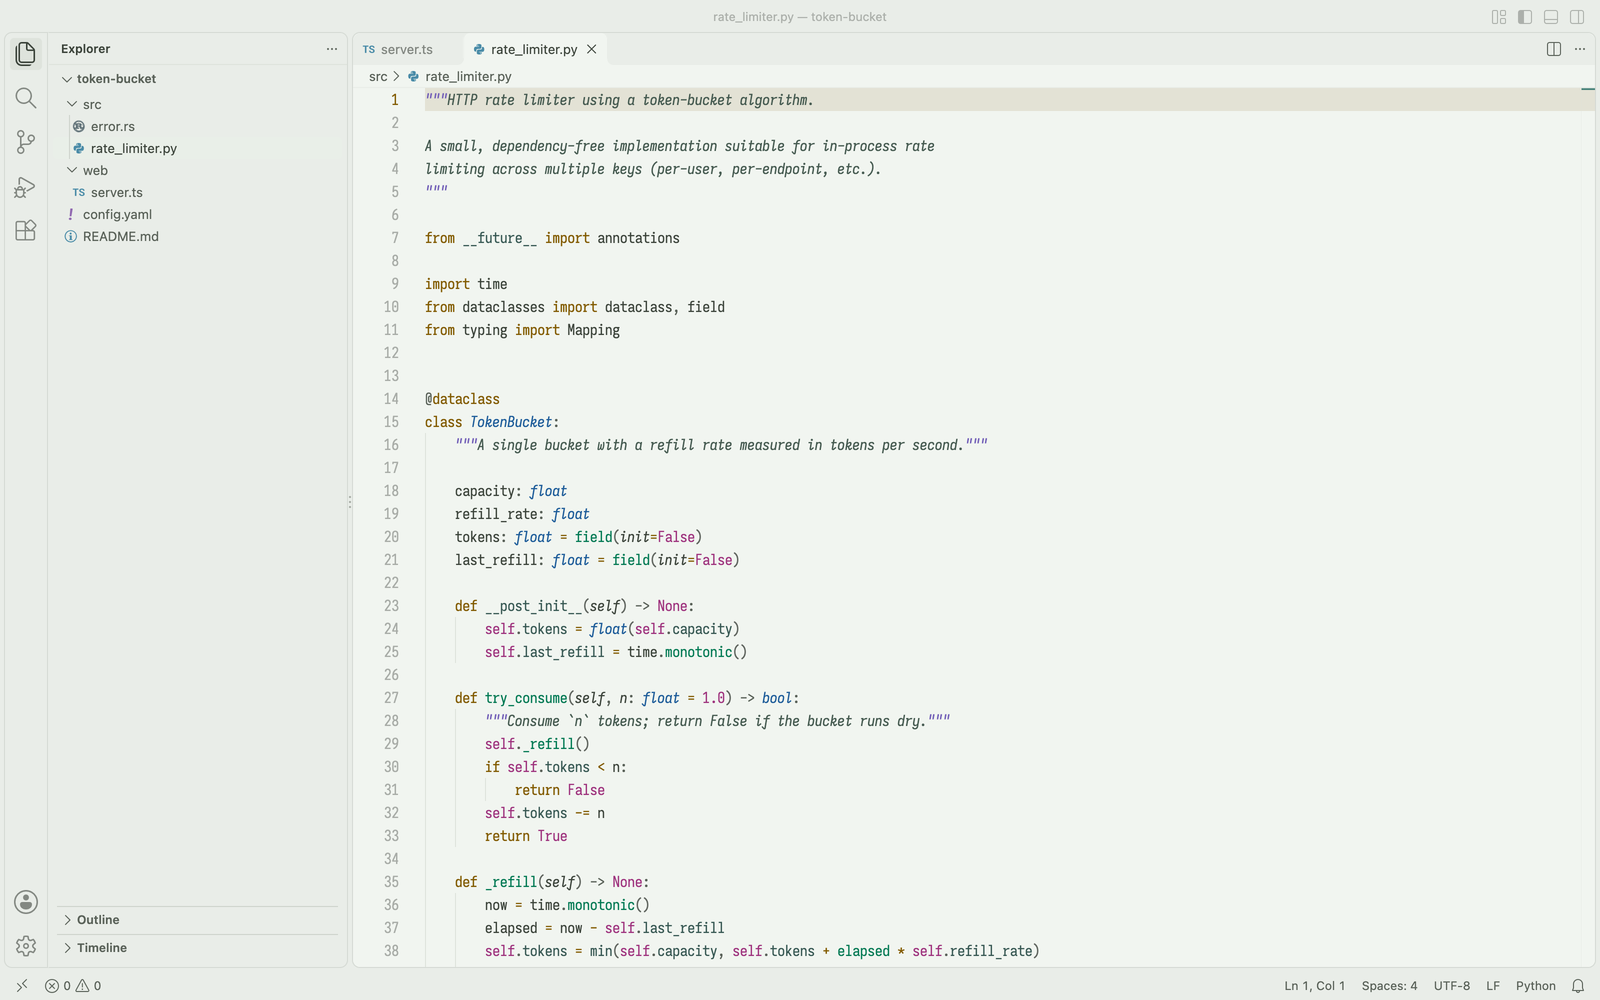Open the Explorer view in activity bar

pyautogui.click(x=26, y=54)
